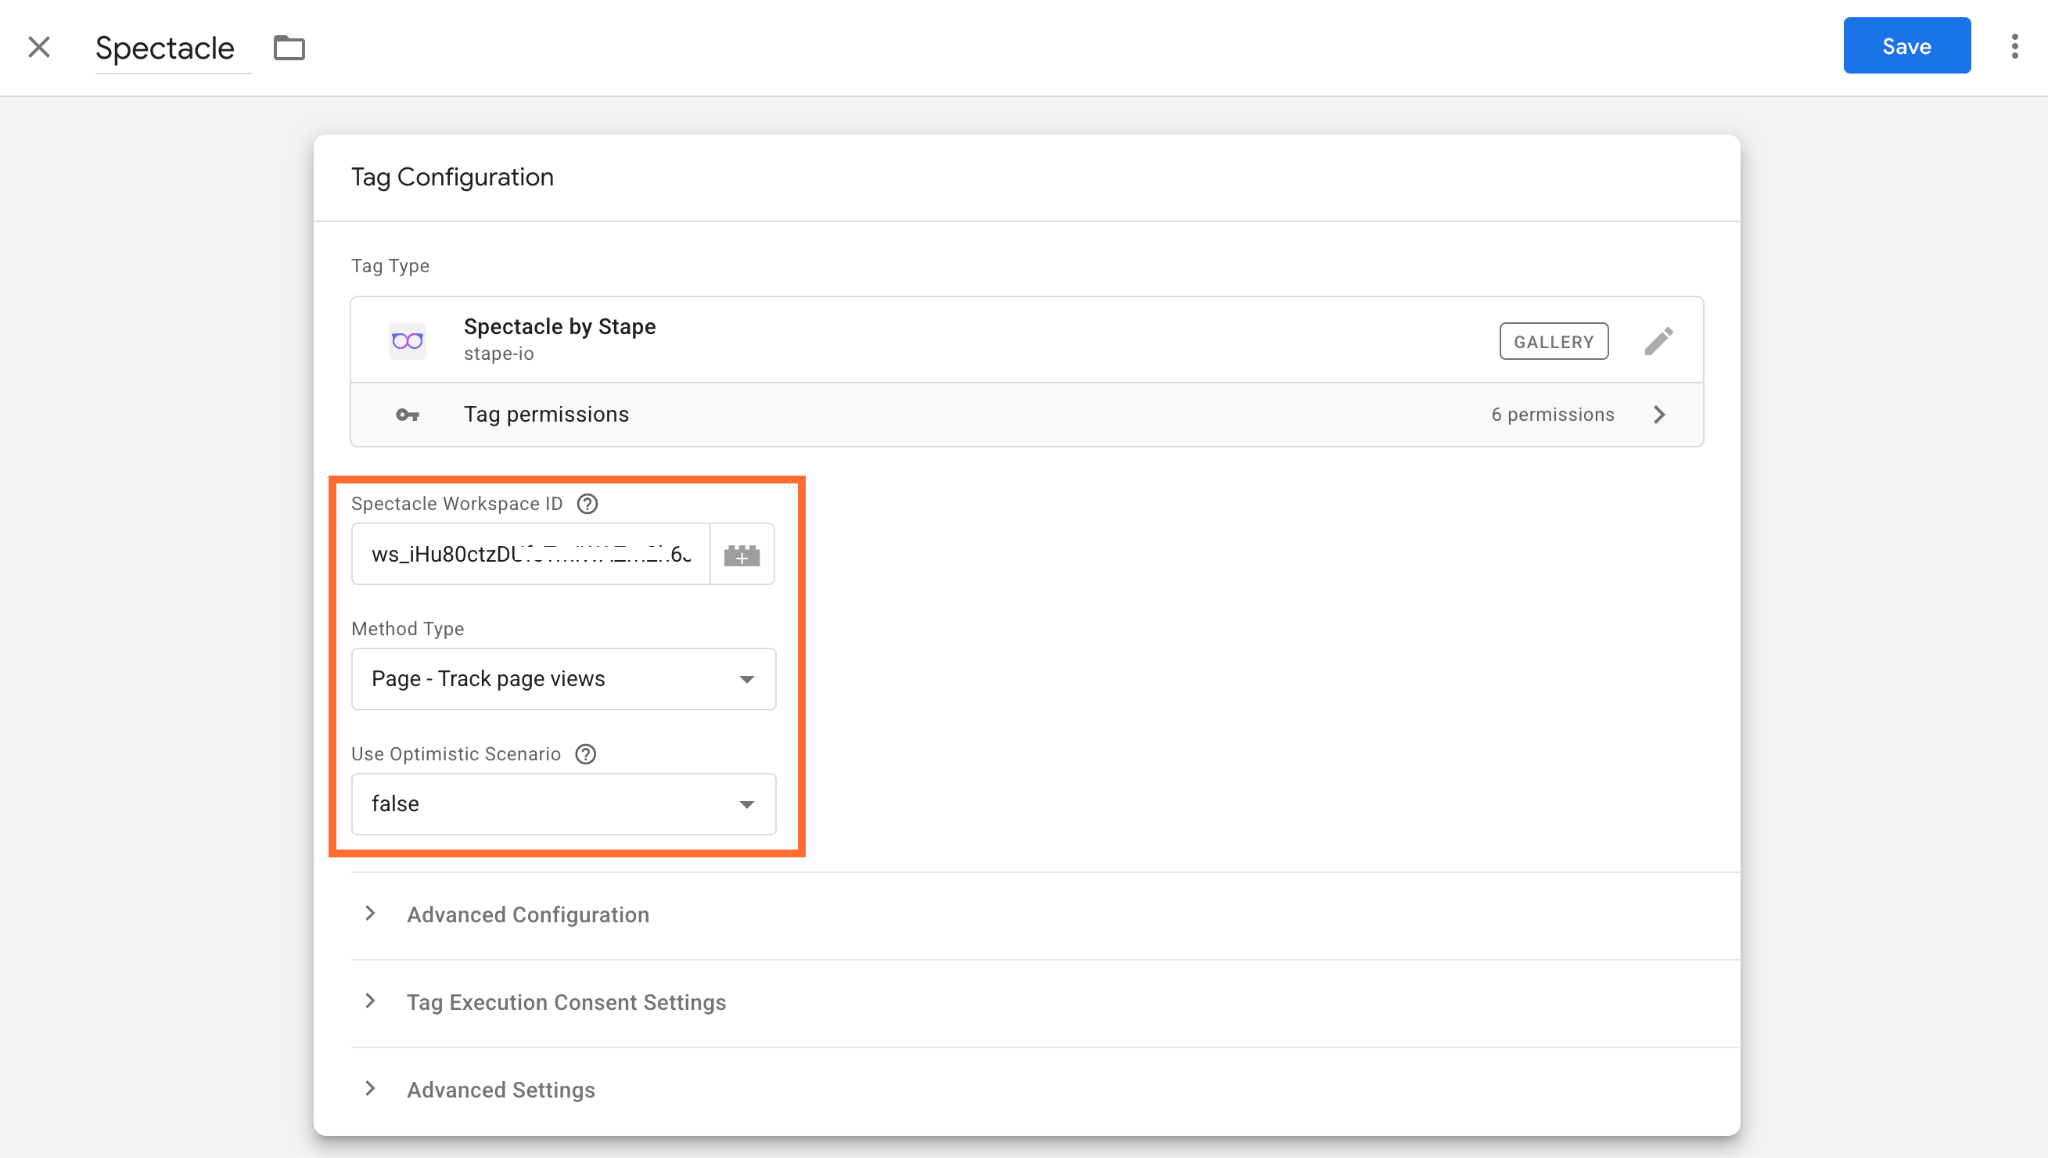Open the three-dot more actions menu
Image resolution: width=2048 pixels, height=1158 pixels.
(2014, 46)
